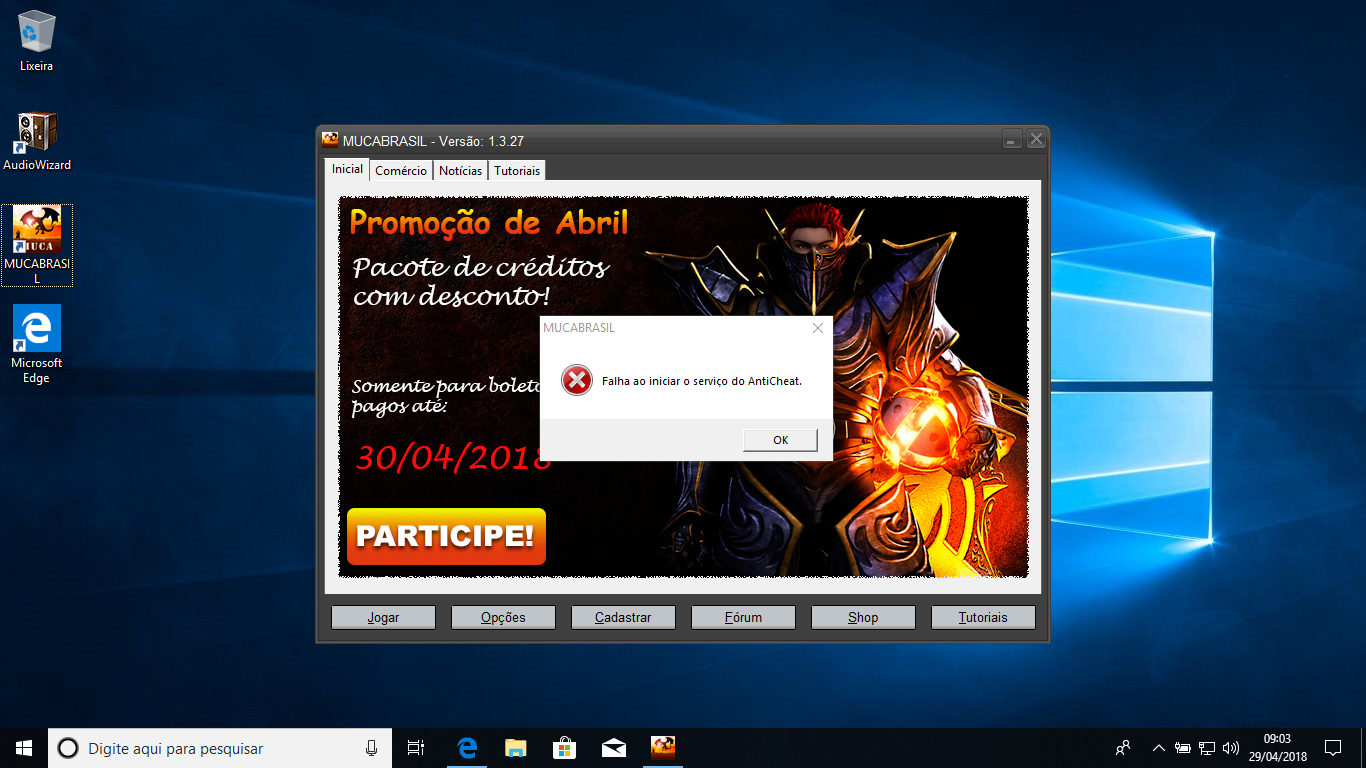Expand hidden system tray icons
1366x768 pixels.
tap(1158, 747)
